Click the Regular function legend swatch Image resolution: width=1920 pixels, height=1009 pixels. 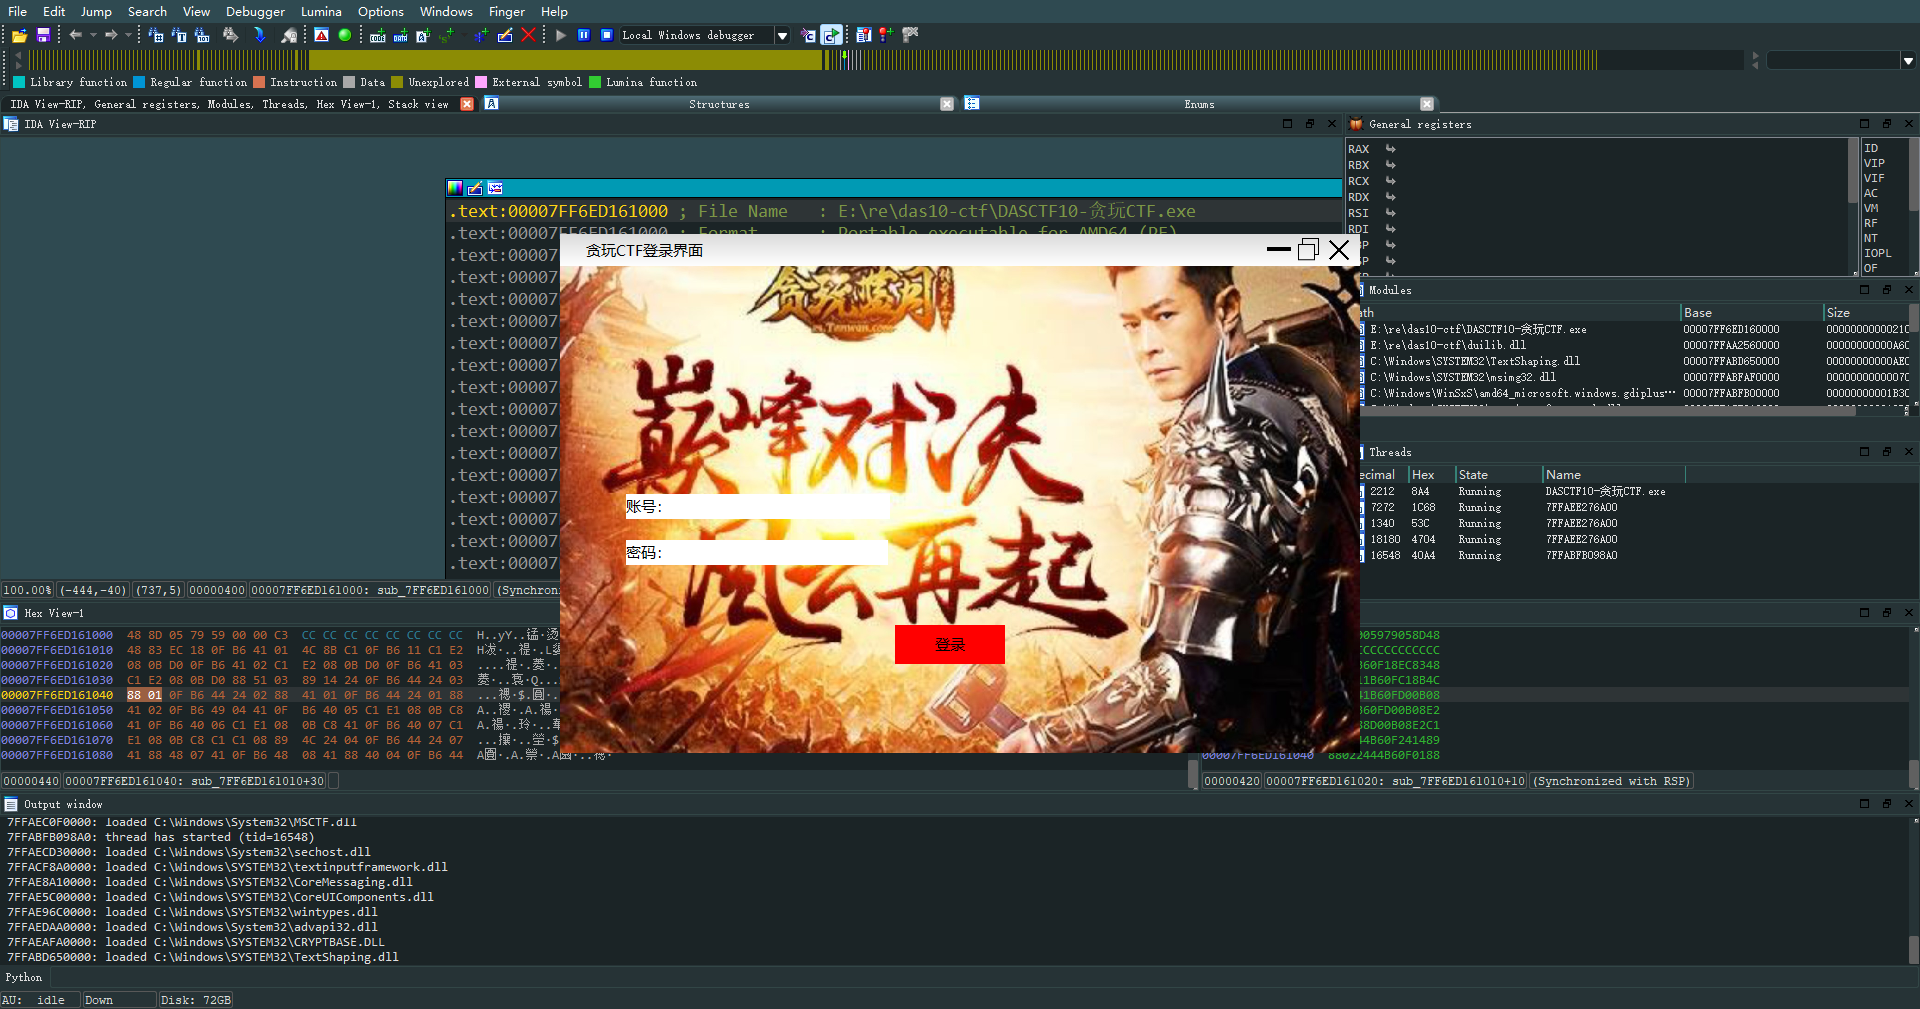coord(139,82)
